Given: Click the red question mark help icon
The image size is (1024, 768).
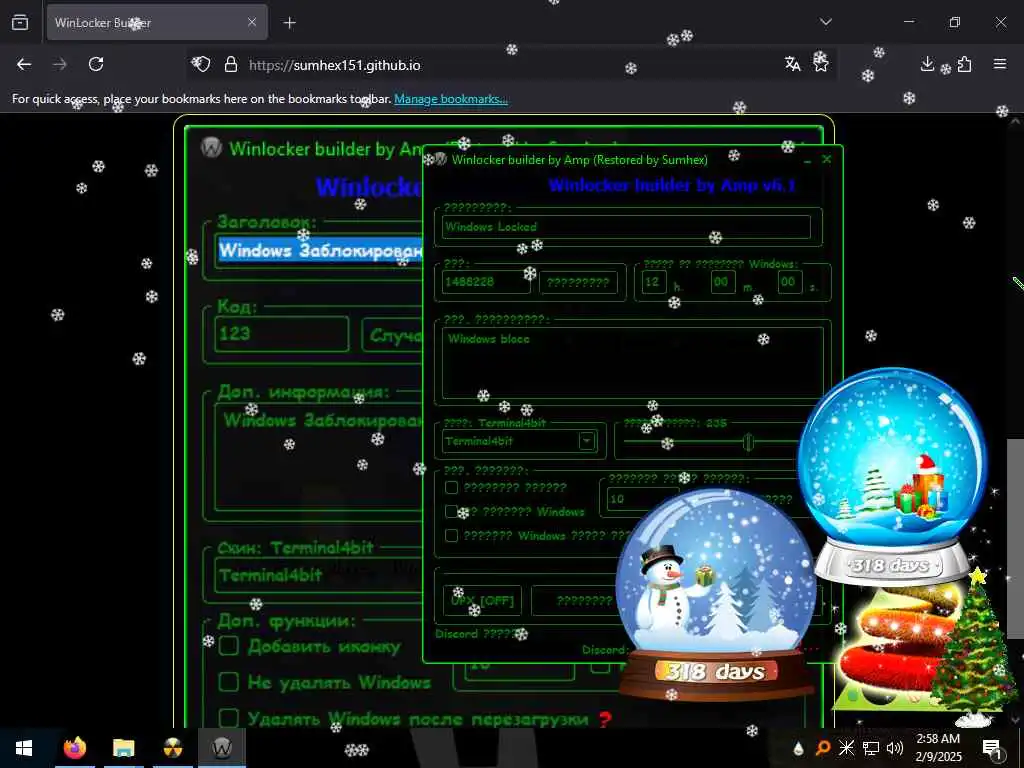Looking at the screenshot, I should click(605, 719).
